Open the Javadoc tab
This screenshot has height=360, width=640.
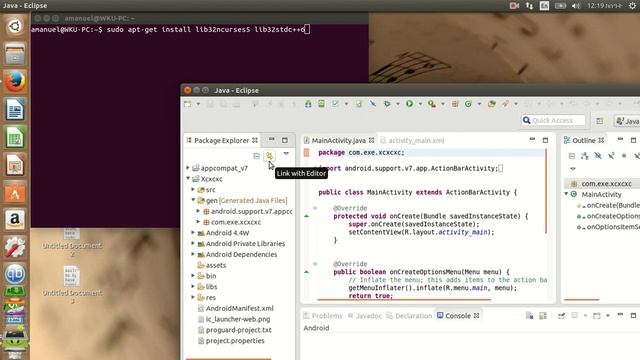click(x=364, y=316)
